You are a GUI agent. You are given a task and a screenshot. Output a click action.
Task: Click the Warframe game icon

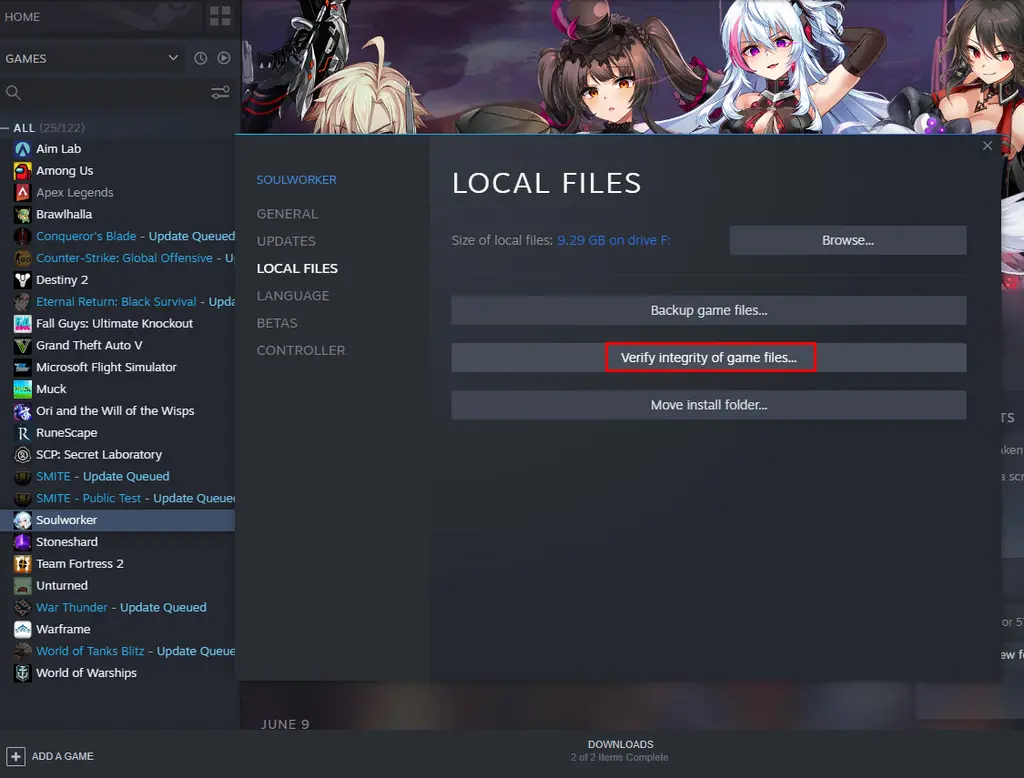[22, 630]
